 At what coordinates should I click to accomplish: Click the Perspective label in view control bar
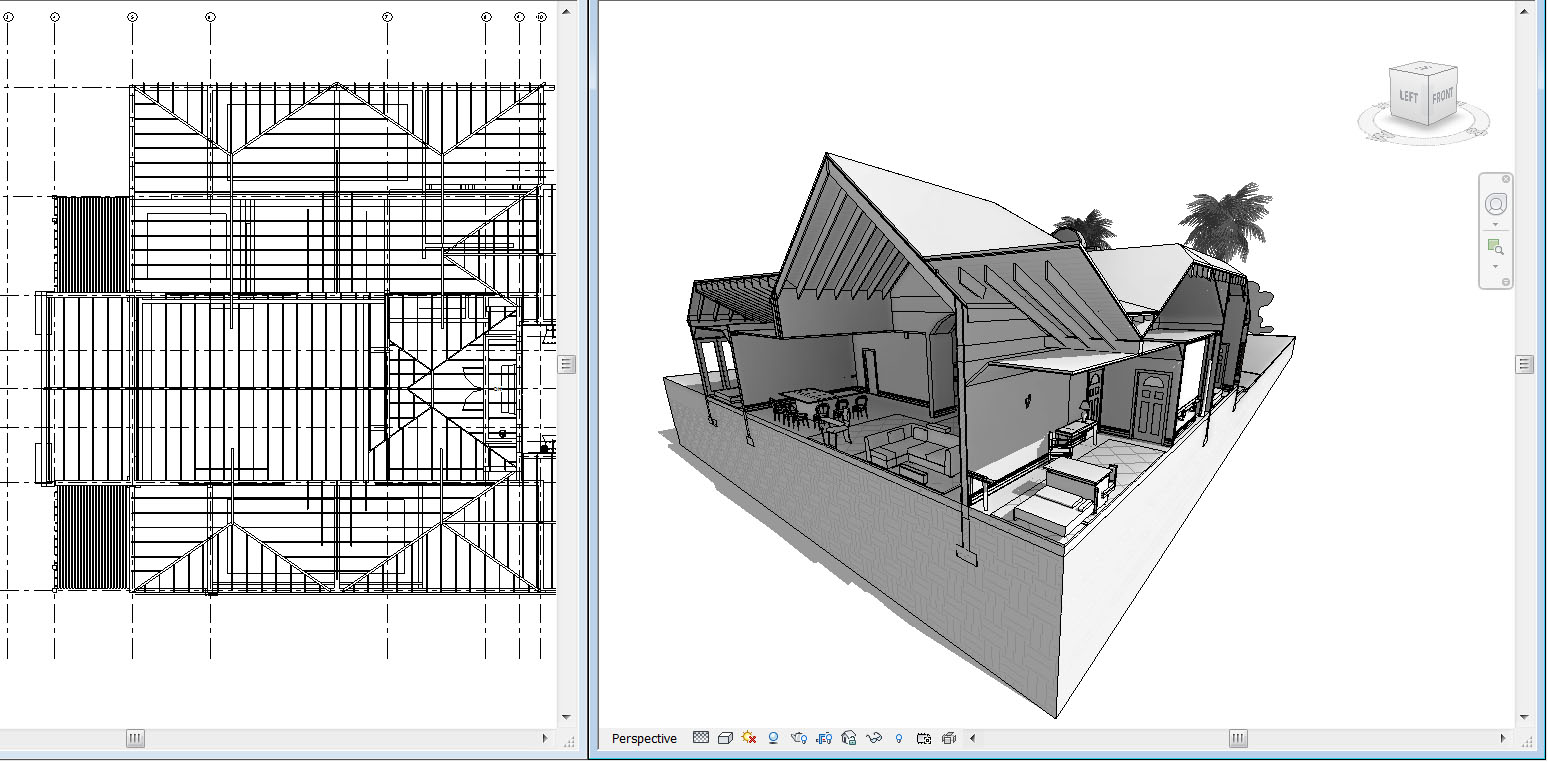click(x=644, y=739)
